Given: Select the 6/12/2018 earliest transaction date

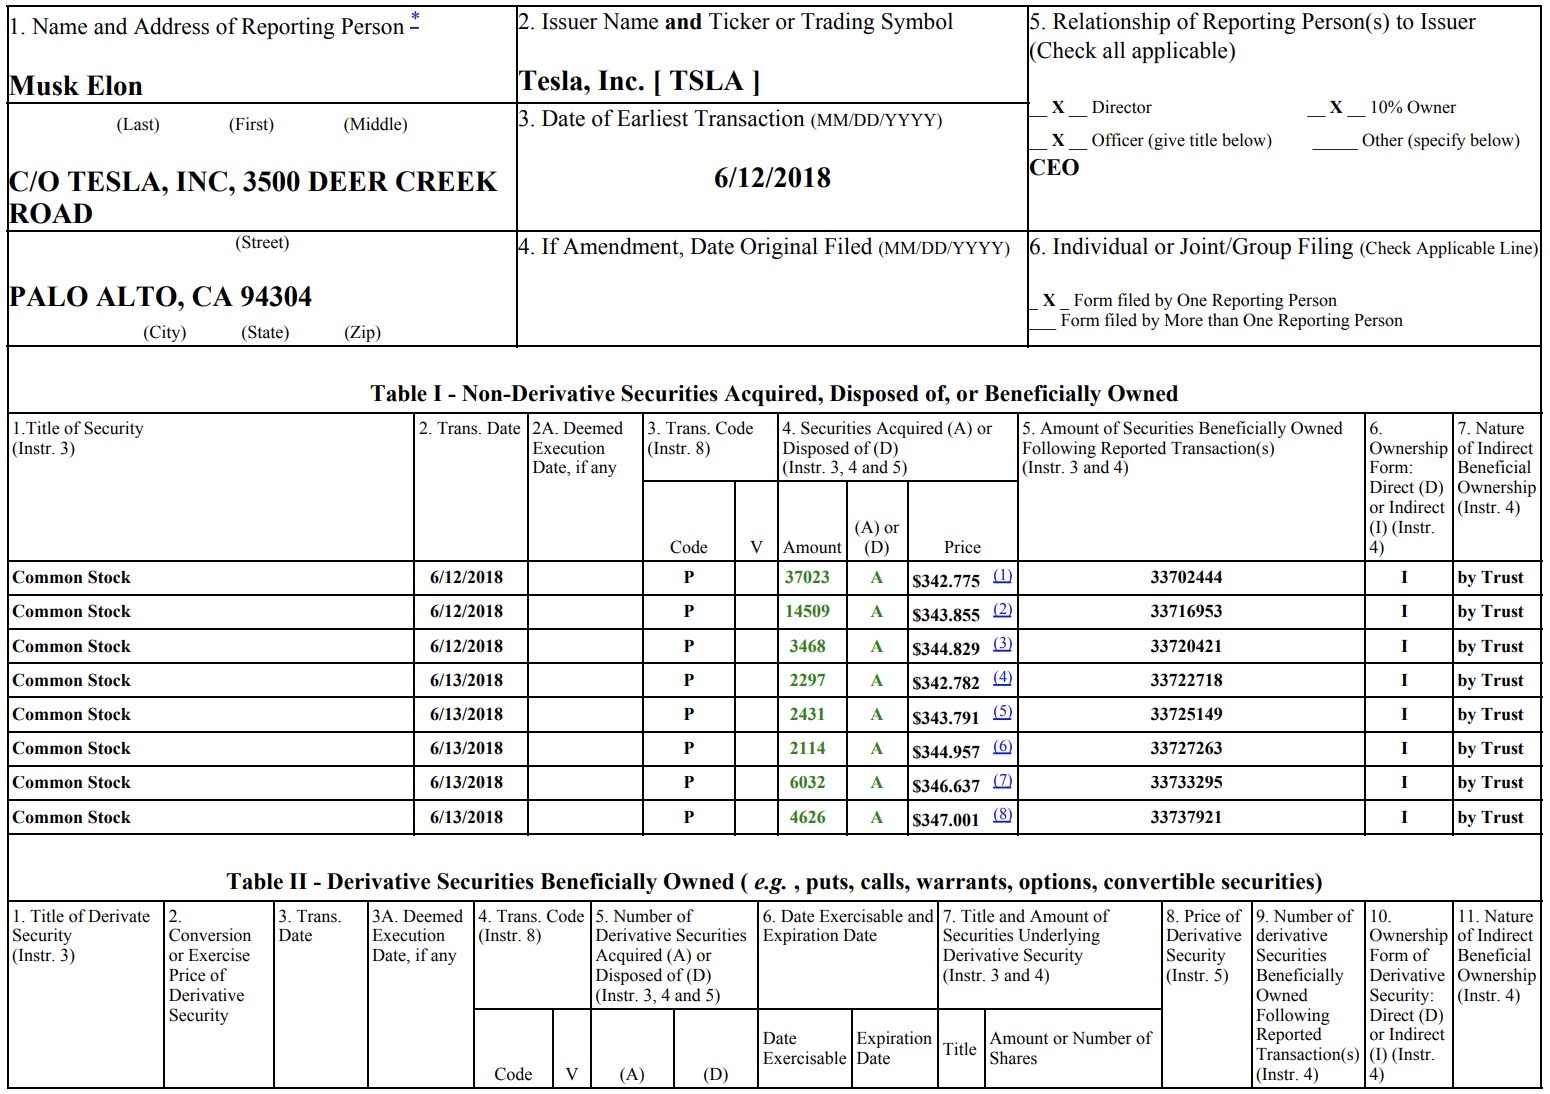Looking at the screenshot, I should tap(772, 178).
